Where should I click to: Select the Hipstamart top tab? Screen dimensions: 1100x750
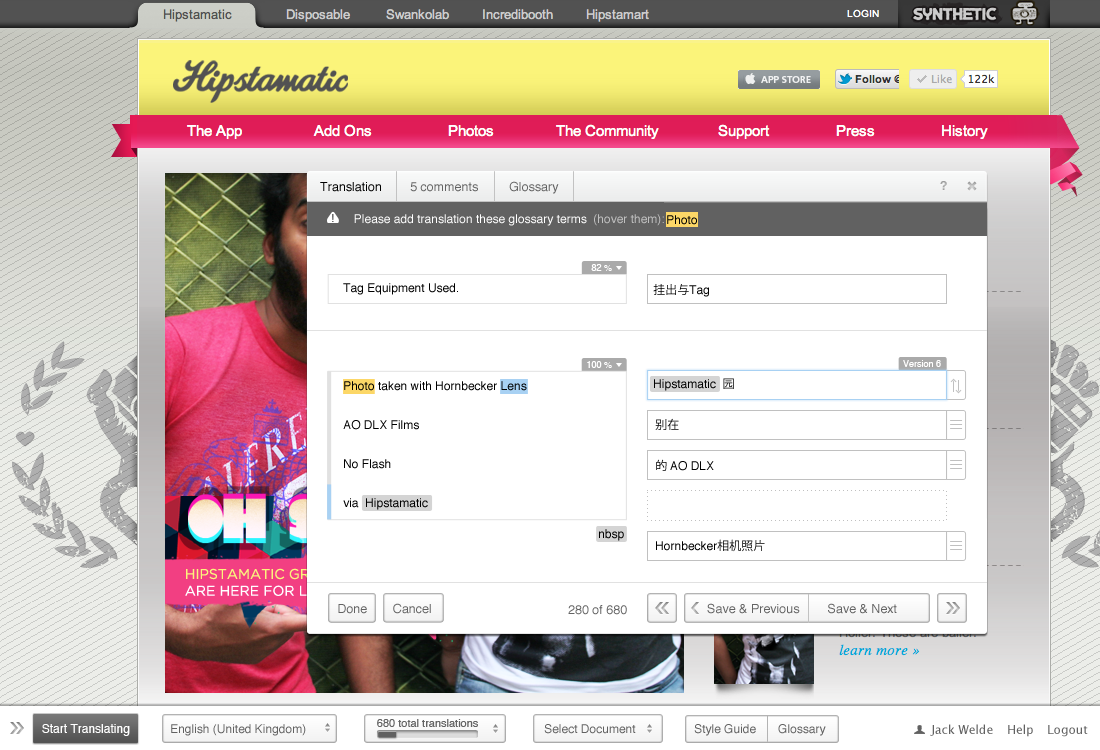617,14
